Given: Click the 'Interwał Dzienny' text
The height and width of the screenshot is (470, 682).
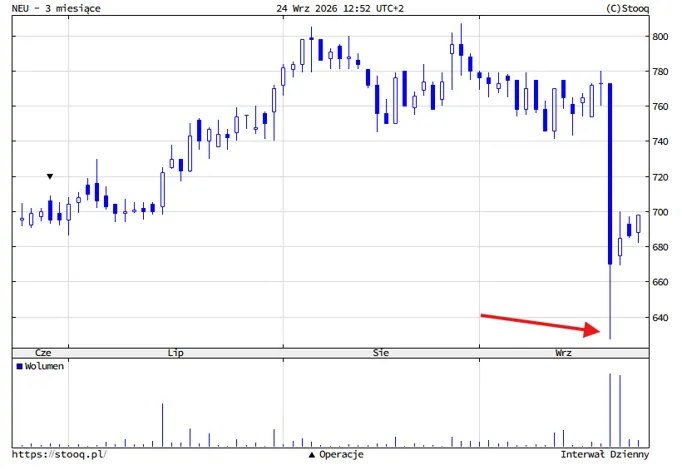Looking at the screenshot, I should (605, 454).
